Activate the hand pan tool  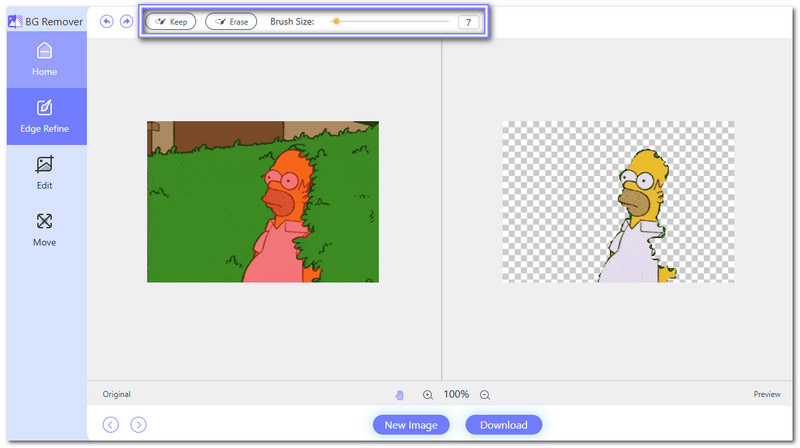pyautogui.click(x=399, y=395)
